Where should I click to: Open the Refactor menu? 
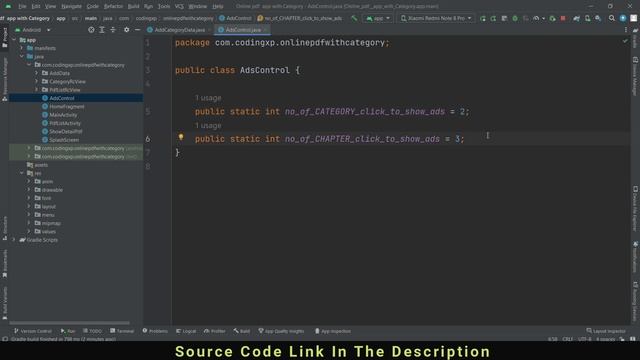coord(113,6)
